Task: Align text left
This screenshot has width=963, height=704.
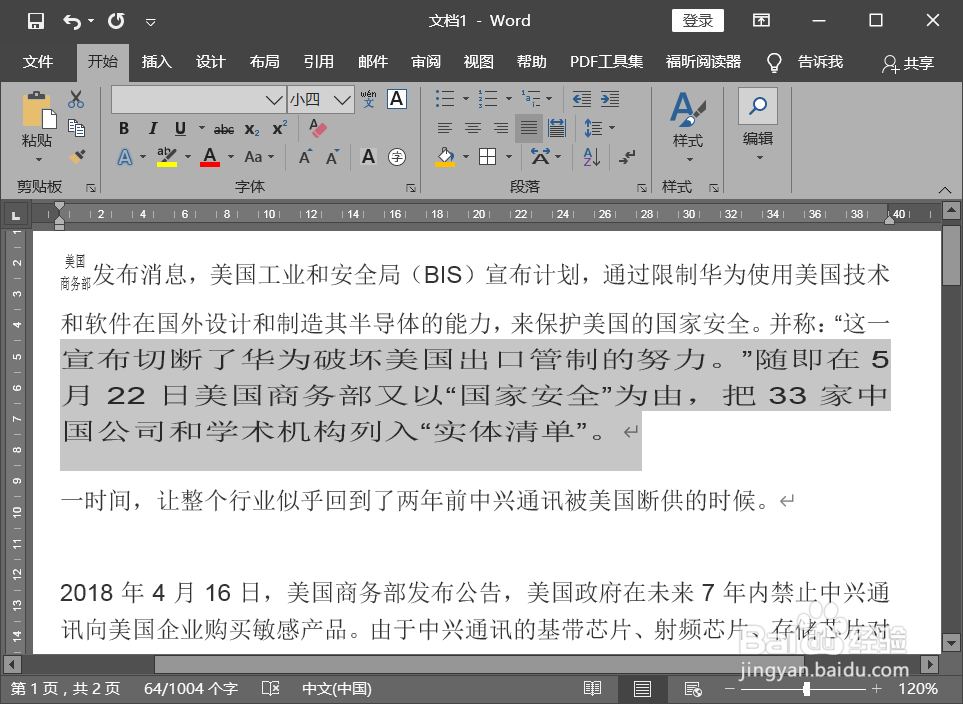Action: pos(445,128)
